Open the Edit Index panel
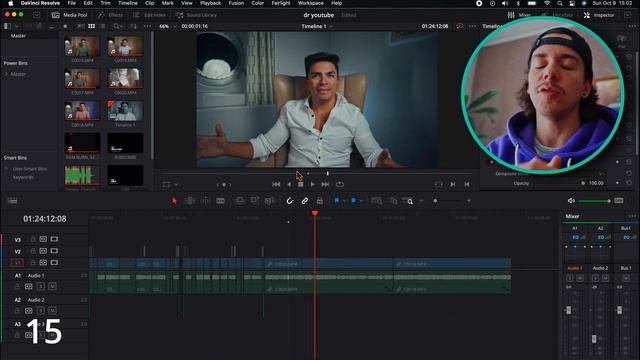640x360 pixels. pos(149,15)
